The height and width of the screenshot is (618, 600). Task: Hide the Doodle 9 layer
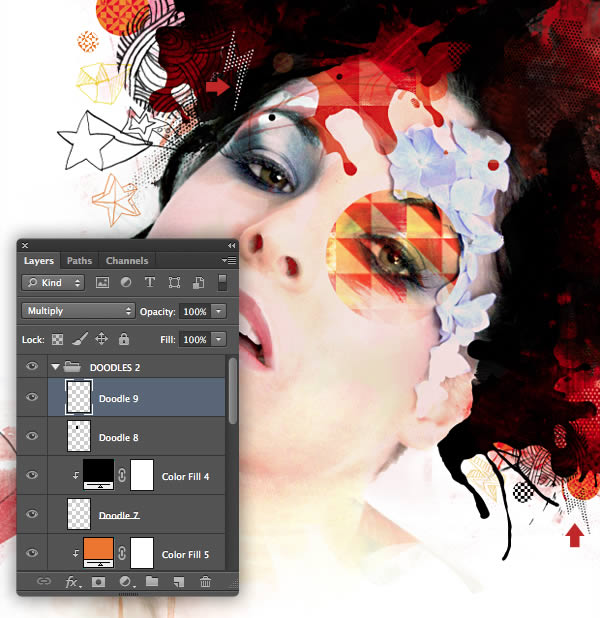point(32,397)
